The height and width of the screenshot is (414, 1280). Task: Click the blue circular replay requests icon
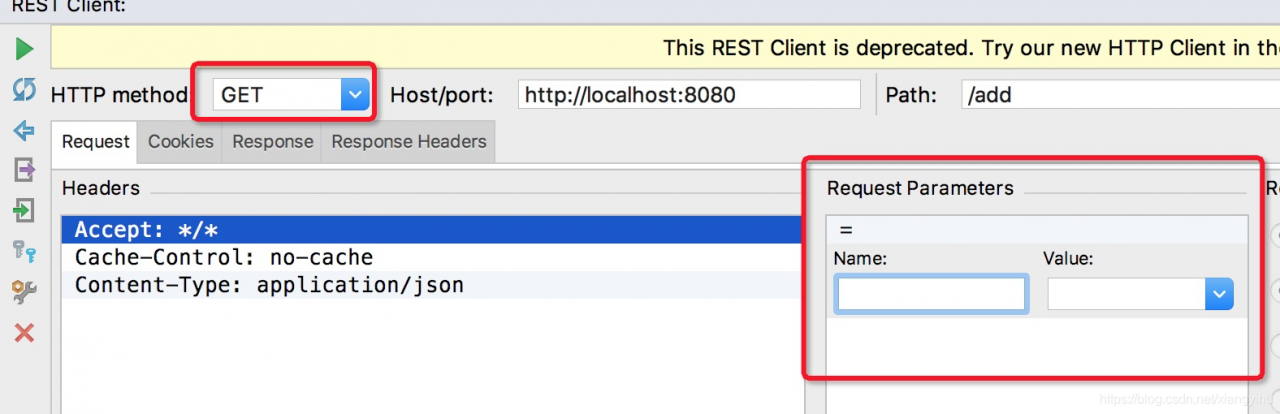tap(25, 90)
